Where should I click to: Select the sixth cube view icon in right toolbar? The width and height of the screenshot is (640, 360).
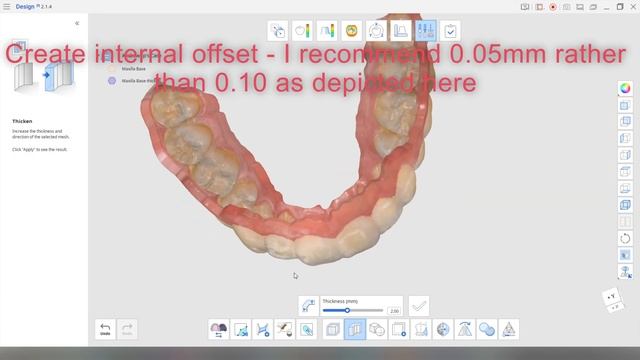click(x=625, y=188)
